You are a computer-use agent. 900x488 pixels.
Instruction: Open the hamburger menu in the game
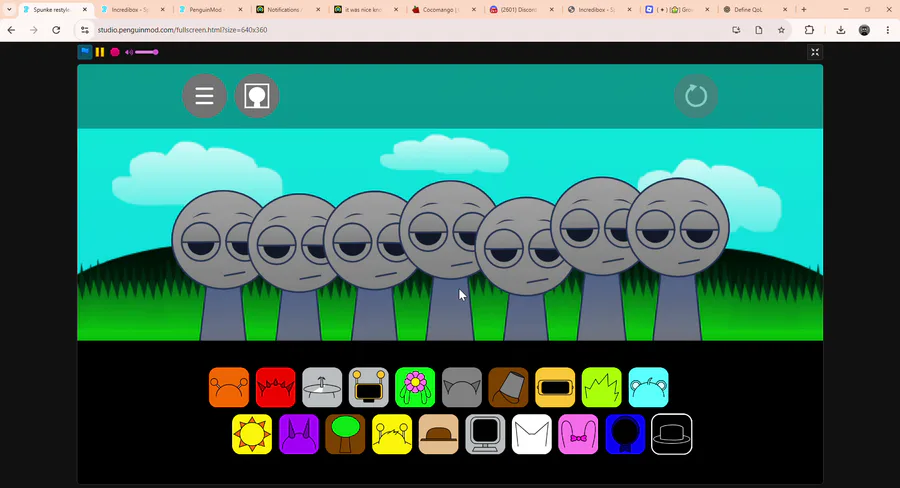coord(204,96)
